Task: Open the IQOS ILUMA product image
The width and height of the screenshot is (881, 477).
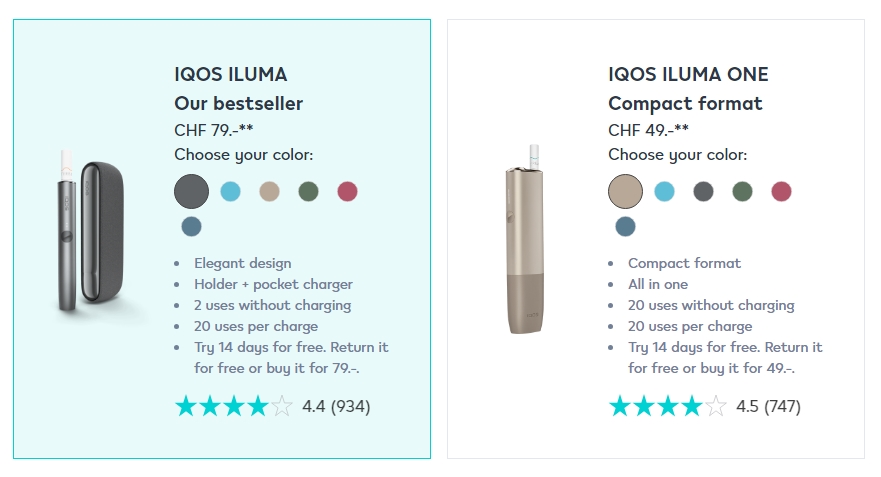Action: (x=91, y=230)
